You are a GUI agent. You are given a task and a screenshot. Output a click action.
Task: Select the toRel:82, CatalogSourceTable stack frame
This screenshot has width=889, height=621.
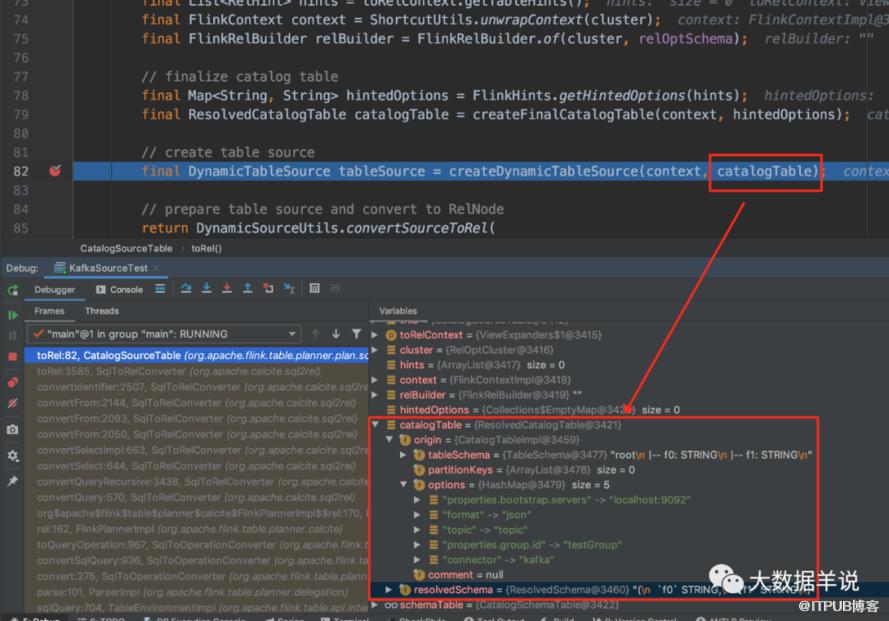pyautogui.click(x=196, y=356)
